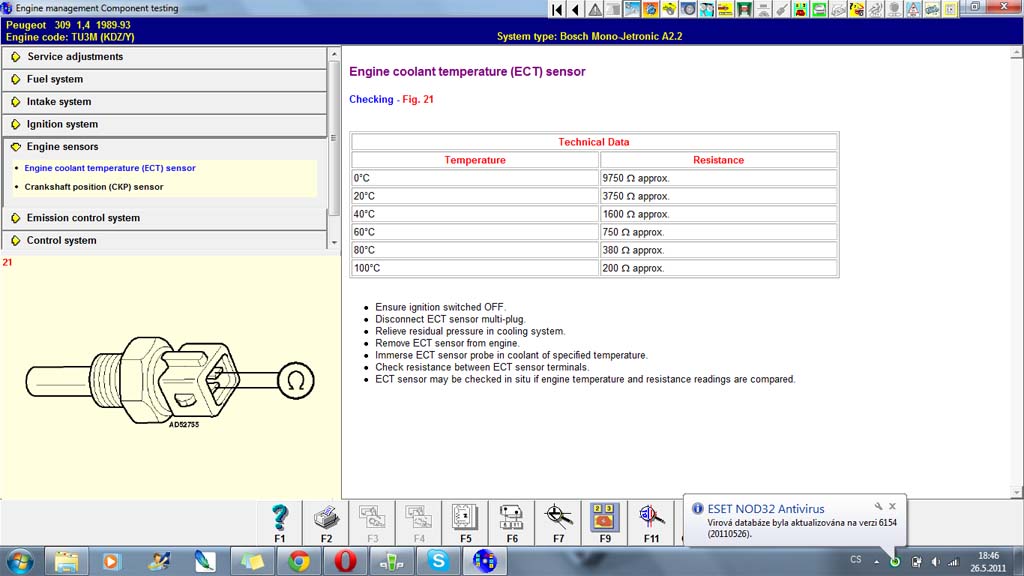The width and height of the screenshot is (1024, 576).
Task: Collapse the Engine sensors section
Action: pyautogui.click(x=62, y=147)
